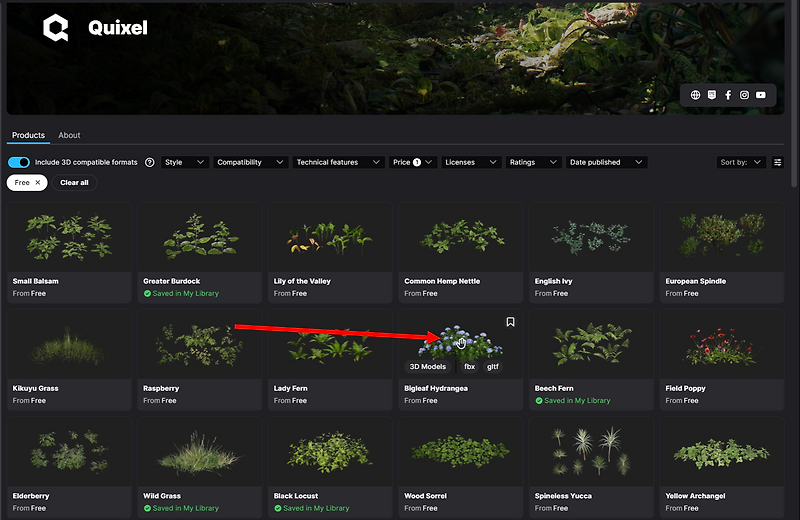Switch to the About tab
800x520 pixels.
point(69,135)
